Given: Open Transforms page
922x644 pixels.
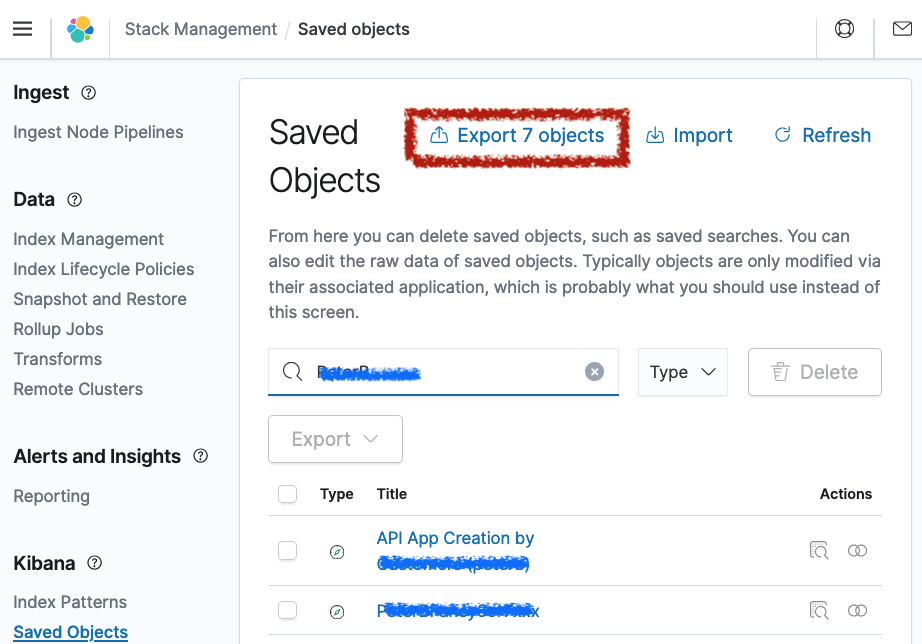Looking at the screenshot, I should (58, 359).
